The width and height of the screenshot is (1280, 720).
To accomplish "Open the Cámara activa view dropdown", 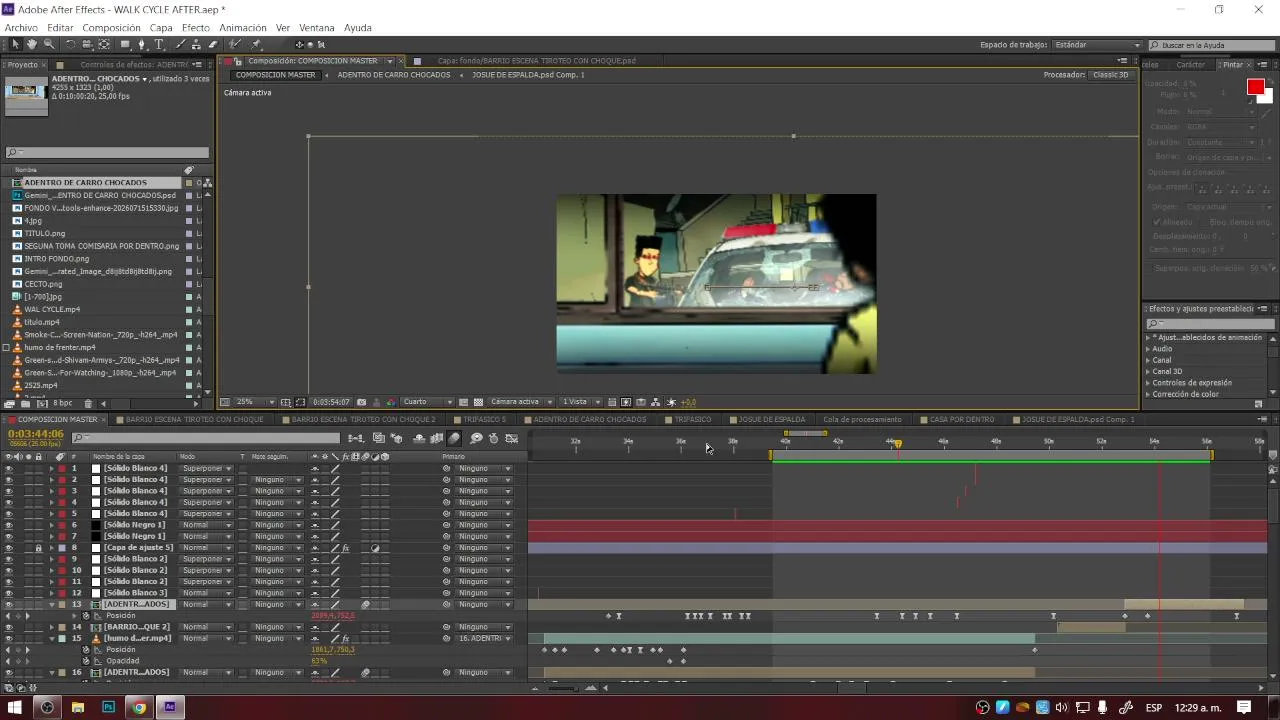I will pyautogui.click(x=520, y=402).
